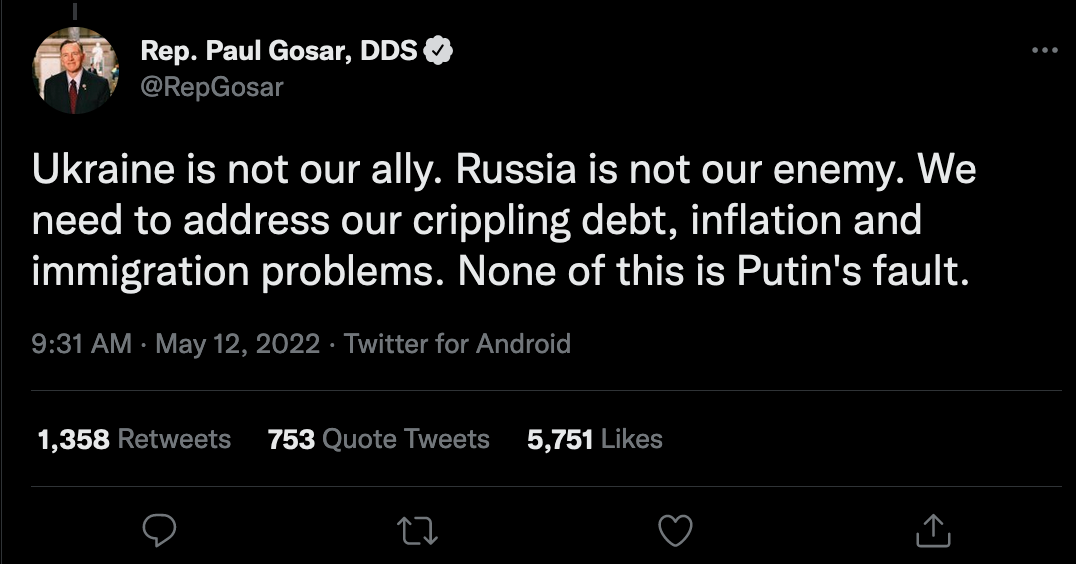The image size is (1076, 564).
Task: Open the more options ellipsis menu
Action: coord(1043,51)
